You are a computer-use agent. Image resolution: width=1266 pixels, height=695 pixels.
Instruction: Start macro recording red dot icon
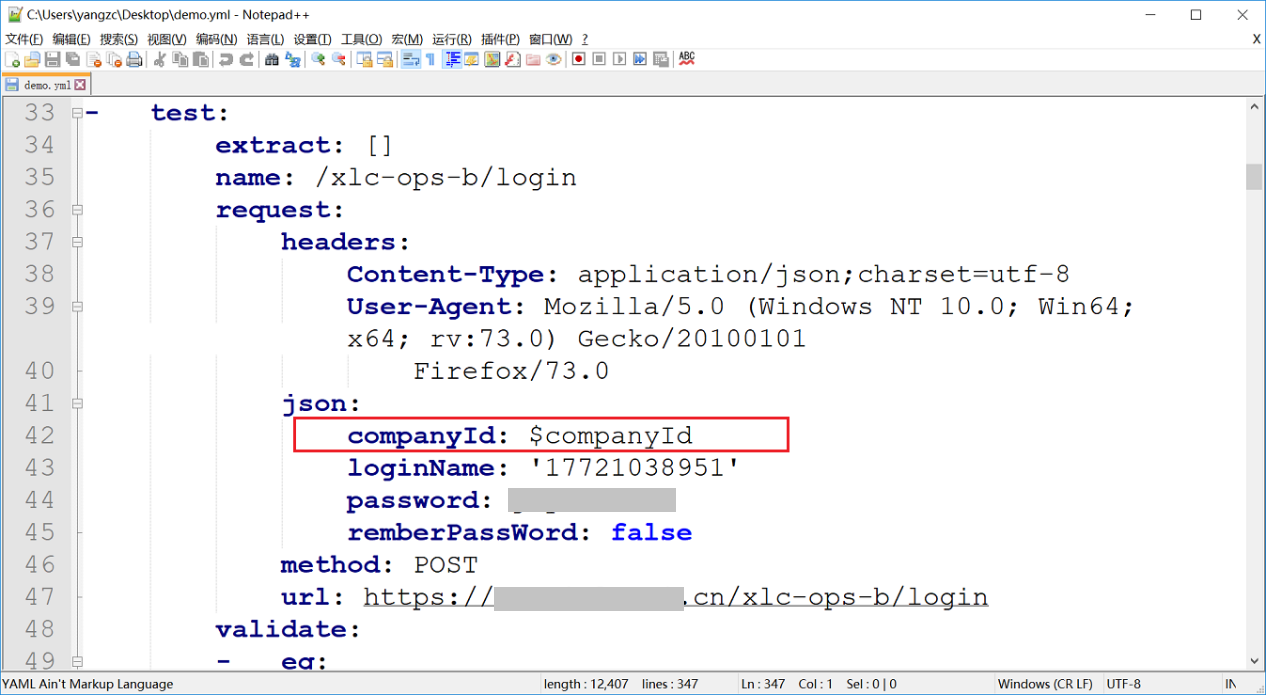tap(578, 60)
